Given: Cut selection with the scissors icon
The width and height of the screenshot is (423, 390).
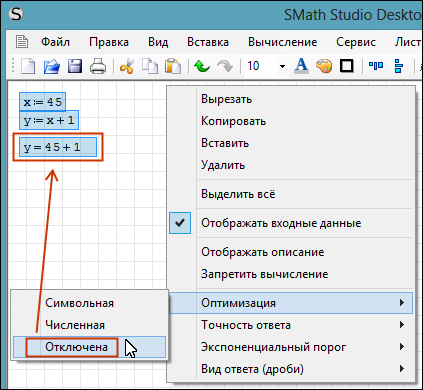Looking at the screenshot, I should coord(127,66).
